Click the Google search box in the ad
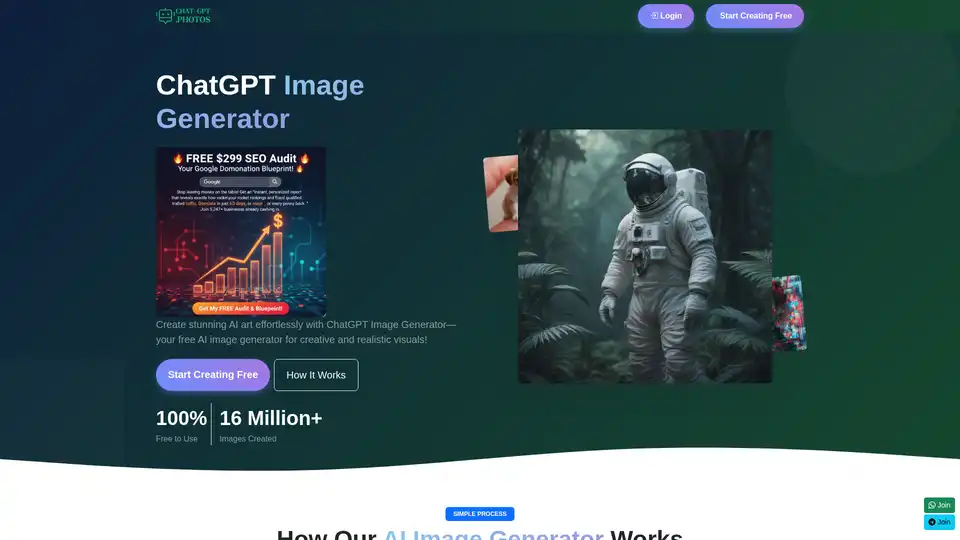 click(x=240, y=182)
